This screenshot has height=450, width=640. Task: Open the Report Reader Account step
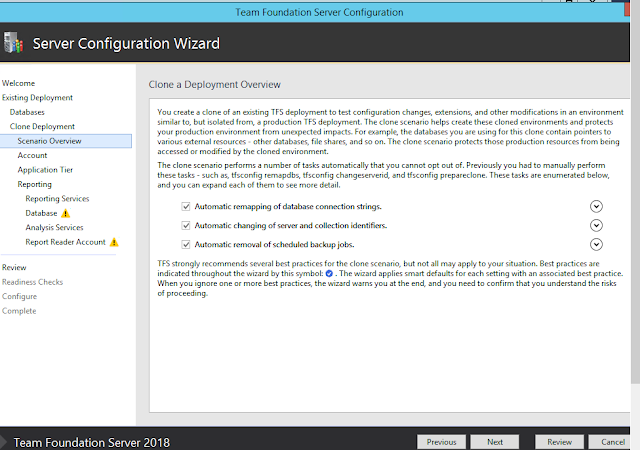click(x=65, y=242)
